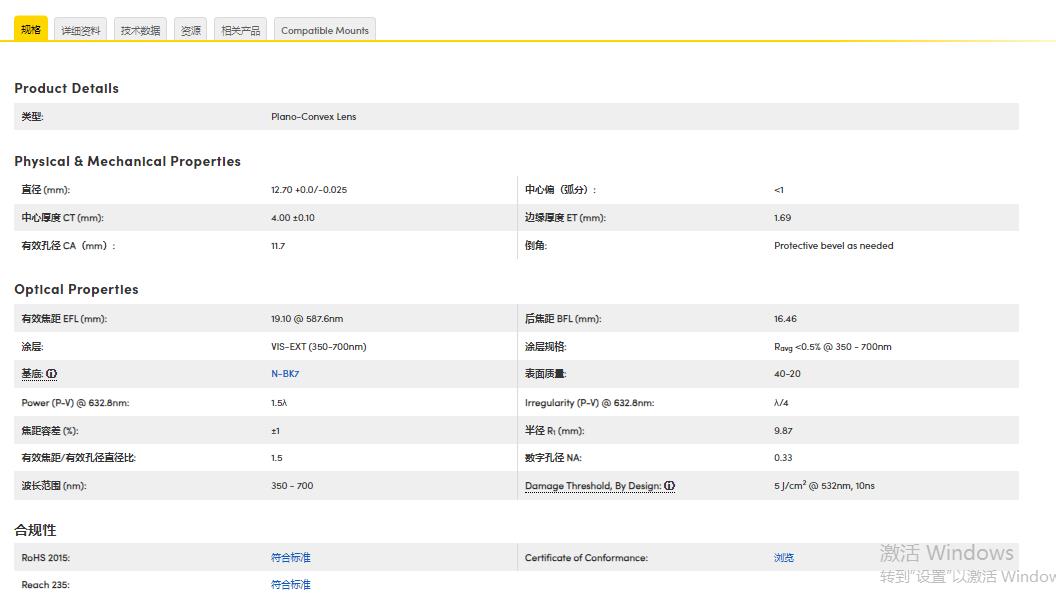The height and width of the screenshot is (613, 1056).
Task: Go to the 资源 tab
Action: click(190, 31)
